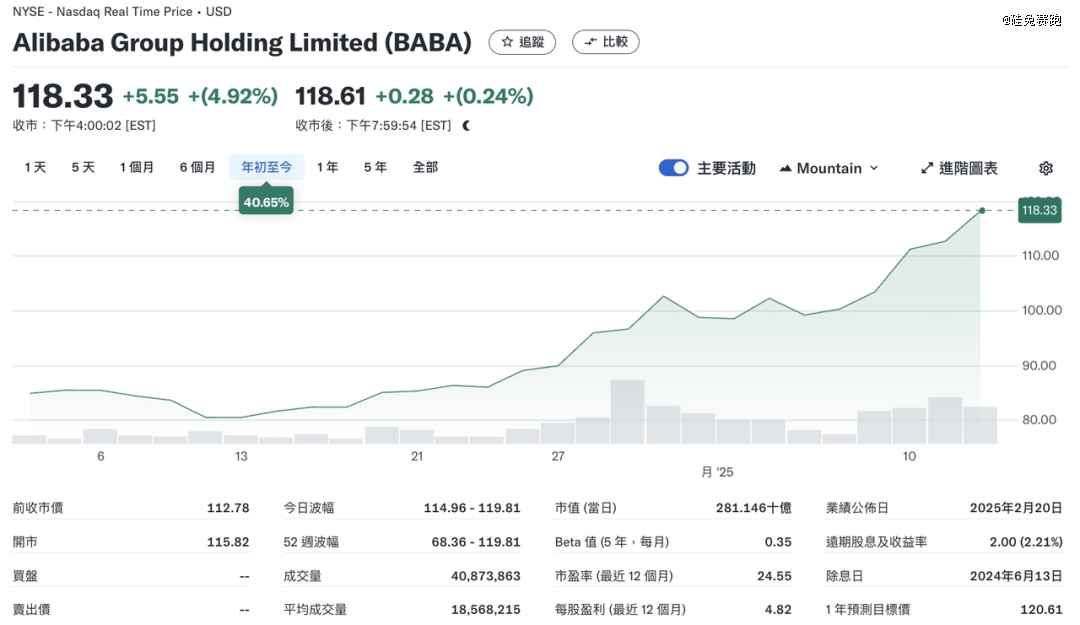Click the 118.33 price tag on chart axis
The height and width of the screenshot is (625, 1080).
[1039, 210]
